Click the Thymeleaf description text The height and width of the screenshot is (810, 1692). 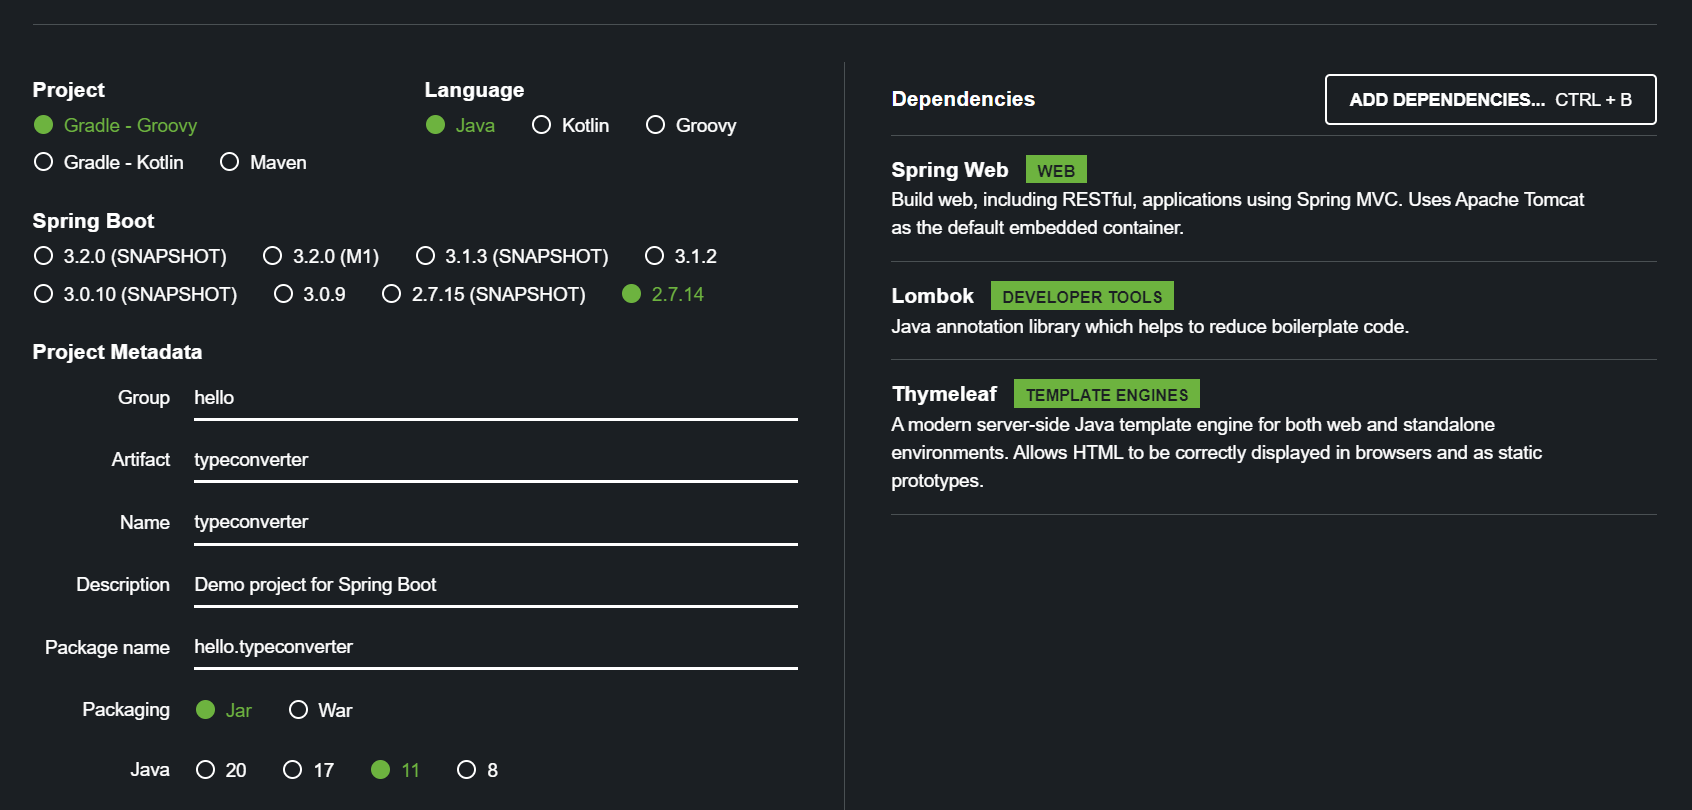point(1217,453)
